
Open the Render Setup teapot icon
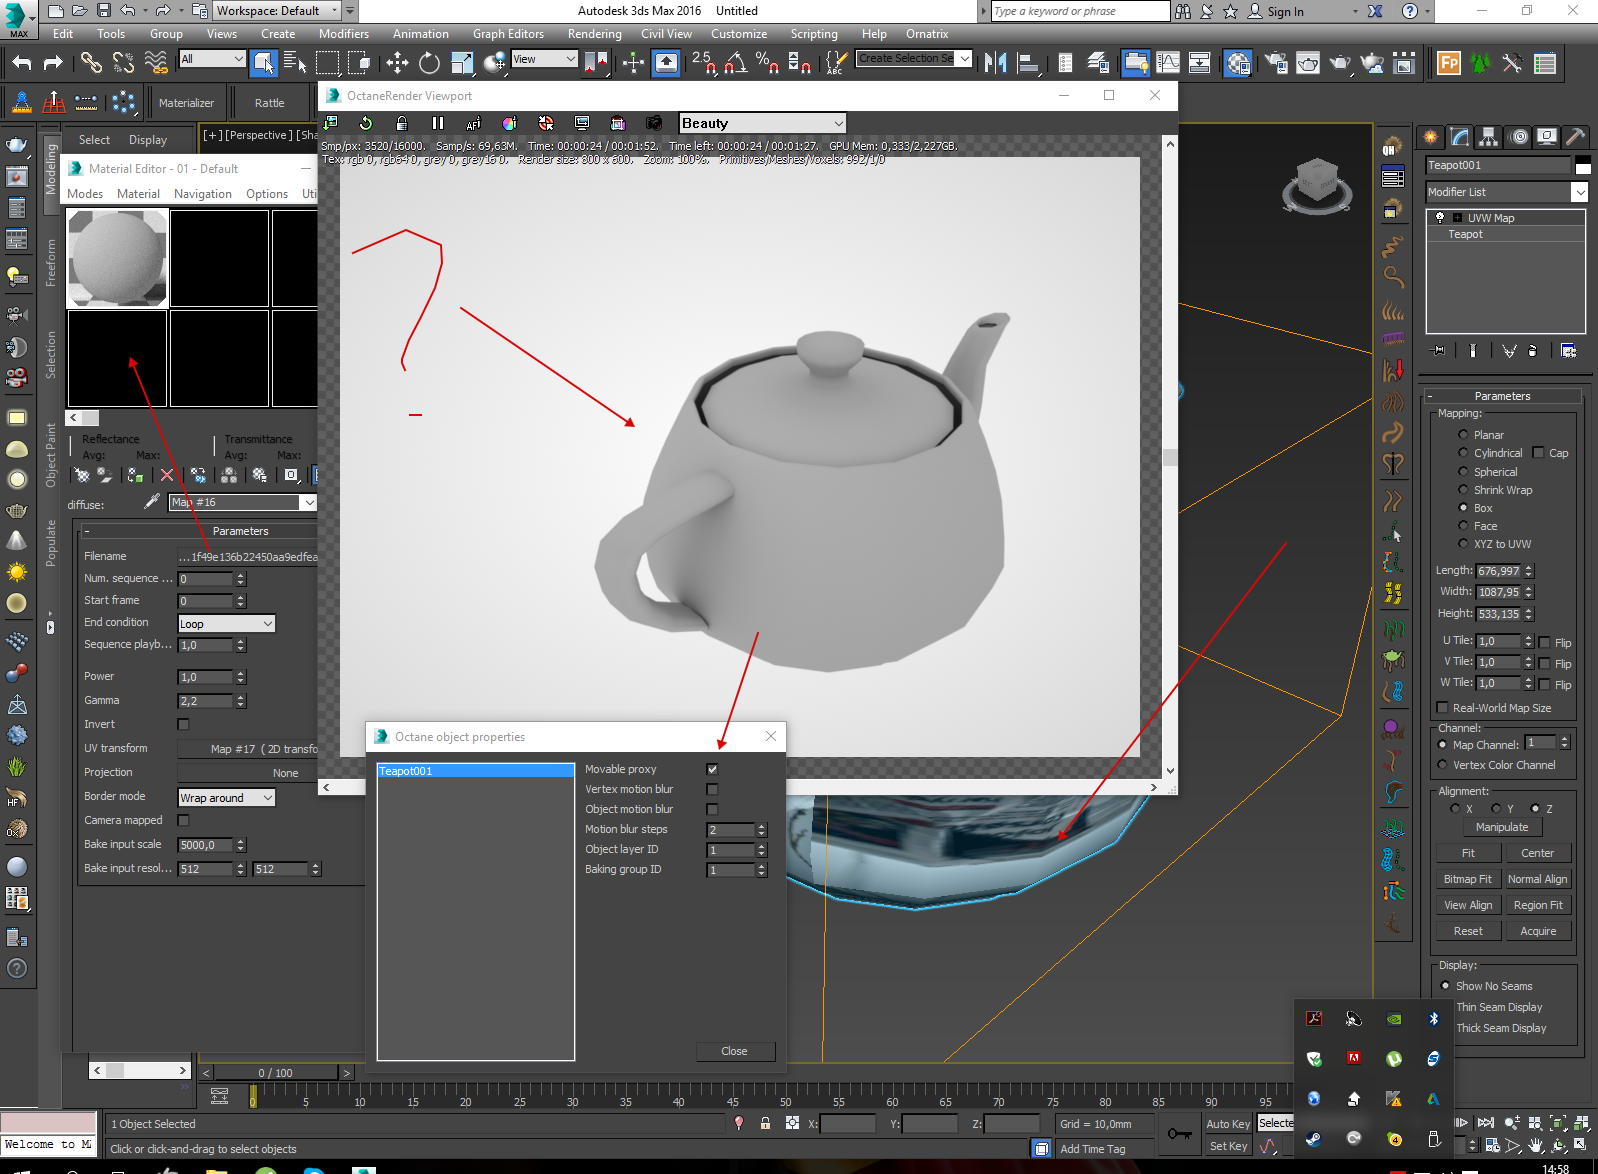[x=1276, y=63]
